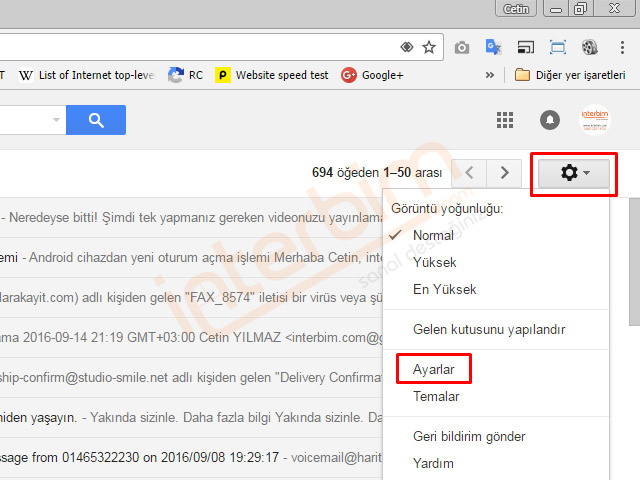Open the Interbim account avatar
This screenshot has width=640, height=480.
click(596, 120)
